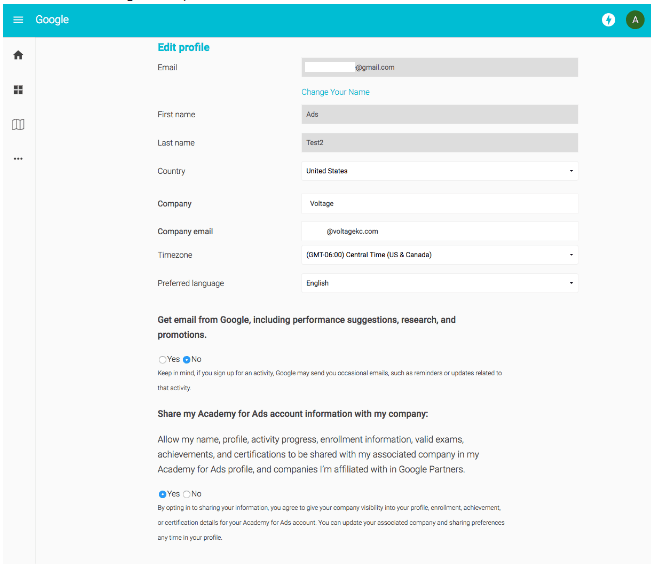Screen dimensions: 654x567
Task: Click the First name field showing Ads
Action: point(440,114)
